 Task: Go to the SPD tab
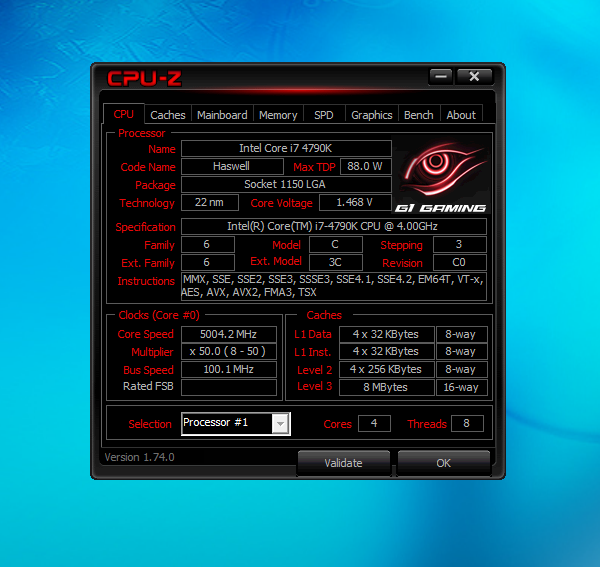coord(324,115)
